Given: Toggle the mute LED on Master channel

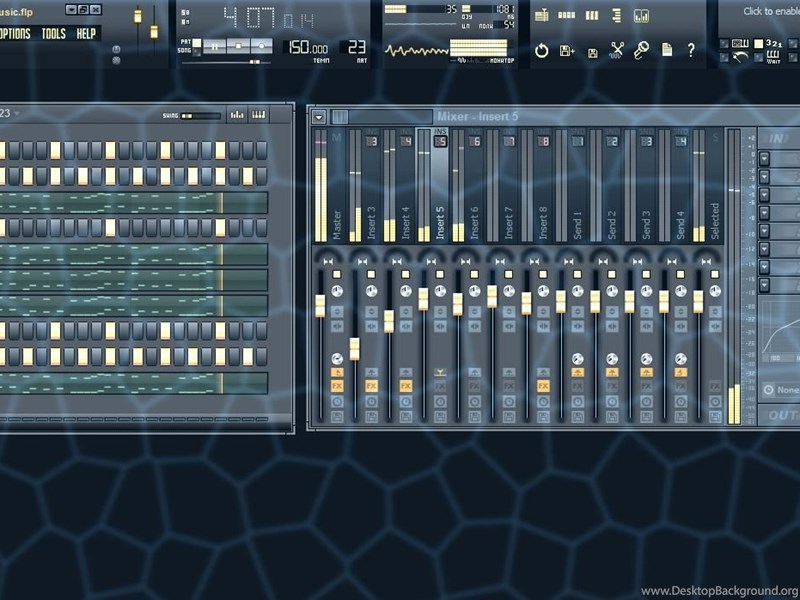Looking at the screenshot, I should click(337, 274).
